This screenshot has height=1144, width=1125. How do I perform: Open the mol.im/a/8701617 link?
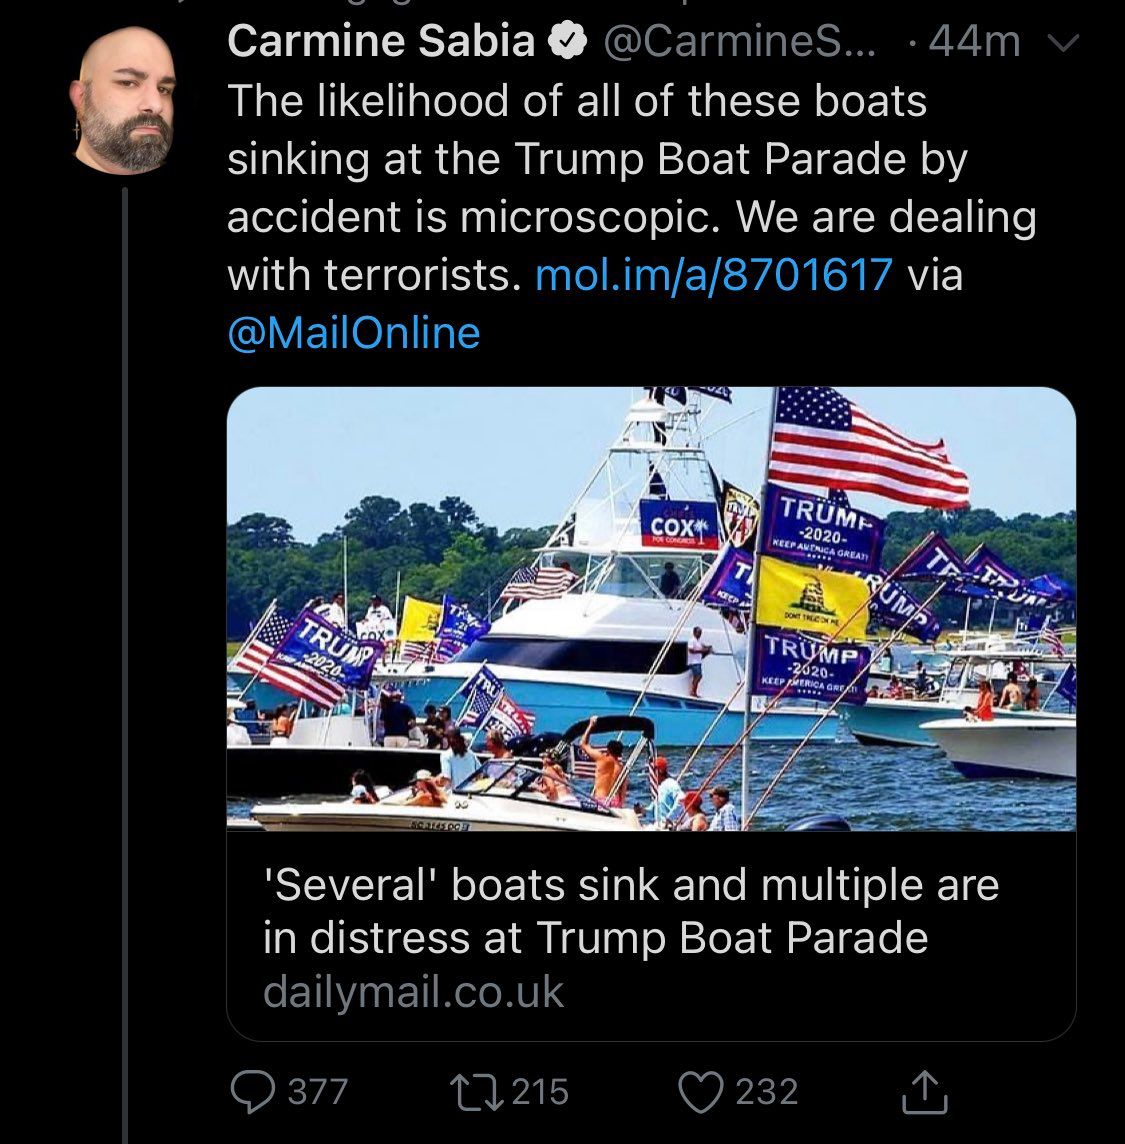pyautogui.click(x=713, y=274)
